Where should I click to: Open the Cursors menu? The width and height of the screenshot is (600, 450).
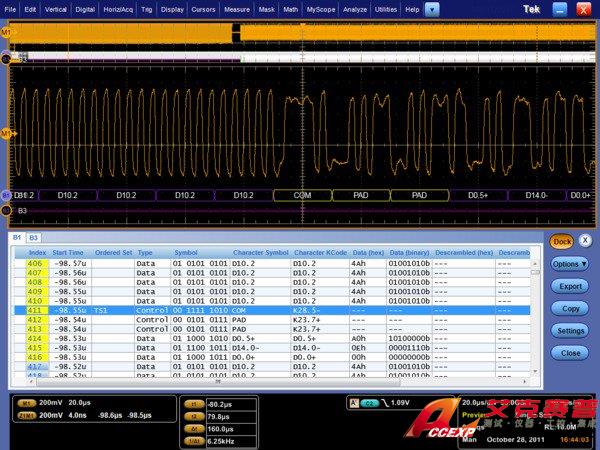tap(204, 8)
